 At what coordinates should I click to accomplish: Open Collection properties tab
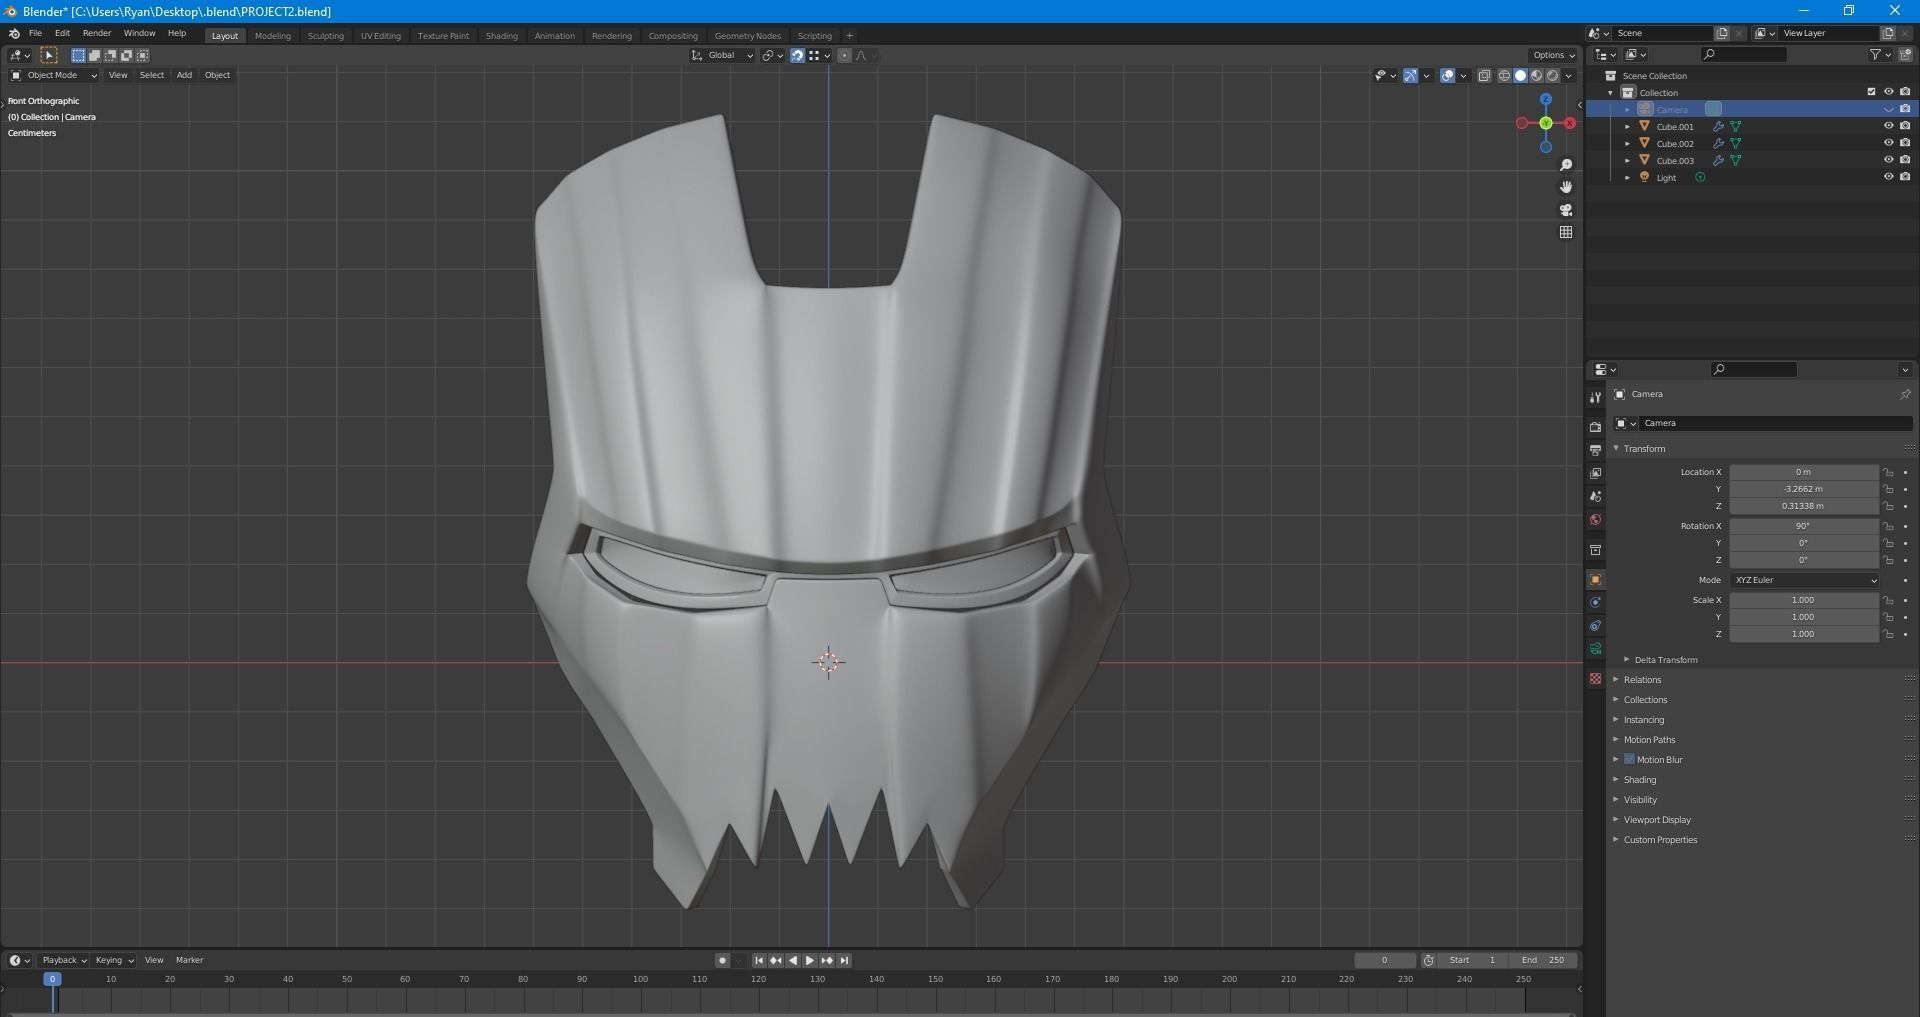1595,550
